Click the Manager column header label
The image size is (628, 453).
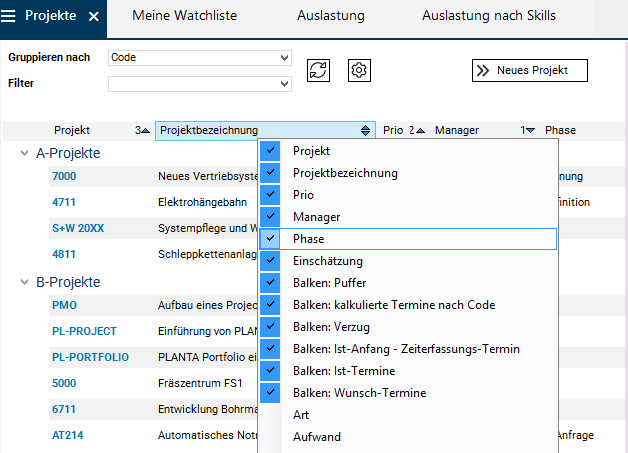(x=457, y=131)
